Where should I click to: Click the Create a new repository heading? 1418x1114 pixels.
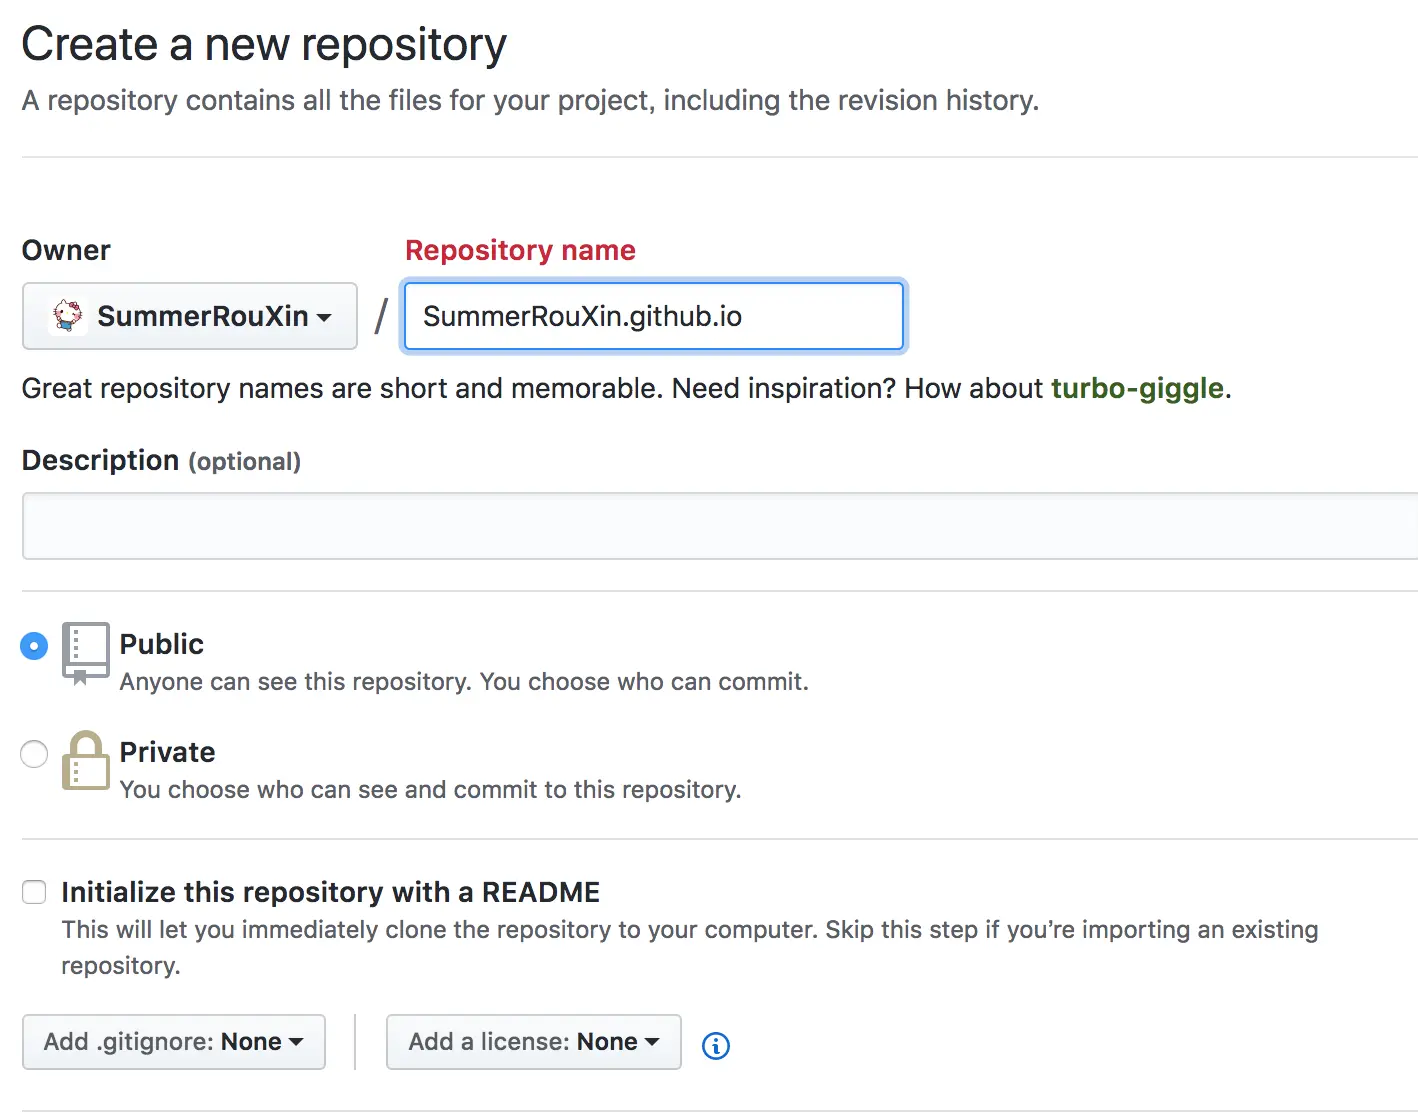[264, 45]
